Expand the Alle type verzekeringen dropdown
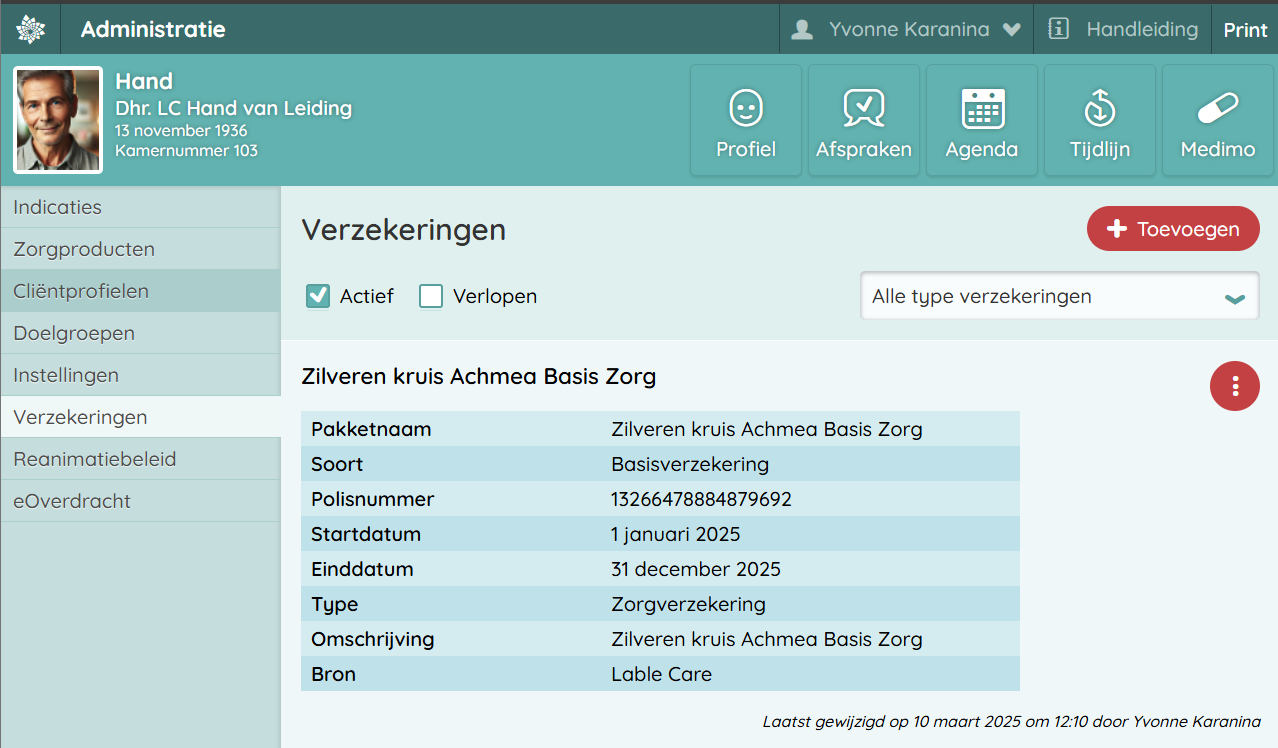 point(1059,296)
